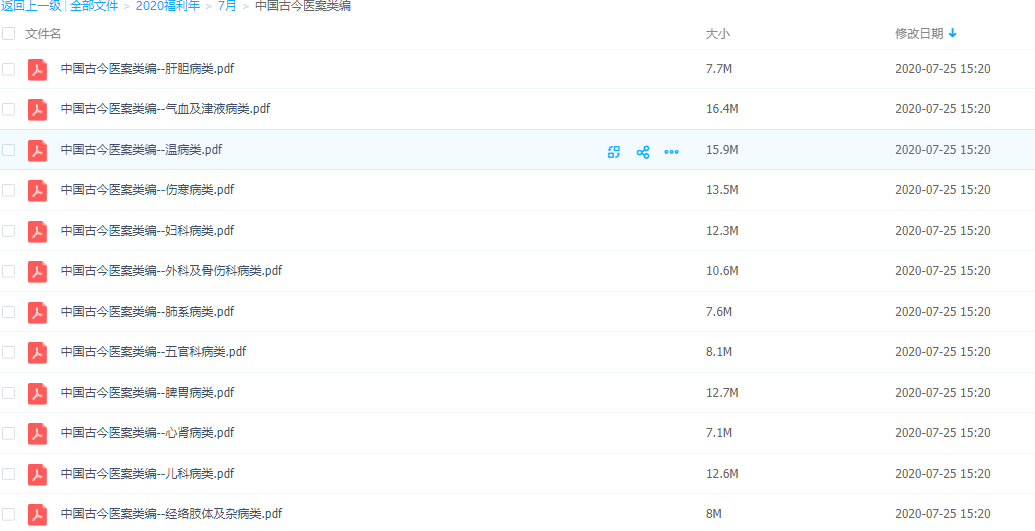
Task: Open file 中国古今医案类编--妇科病类.pdf
Action: 147,231
